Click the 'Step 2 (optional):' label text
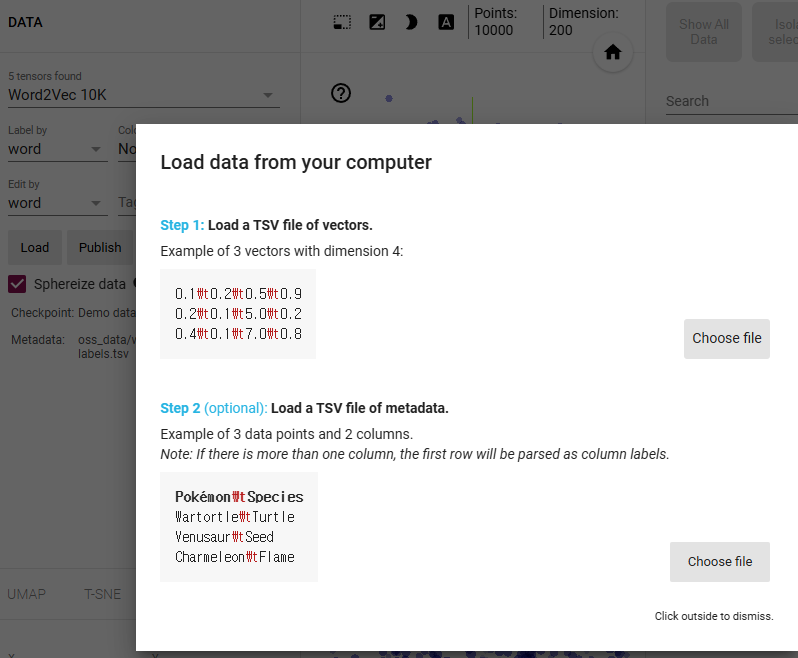The height and width of the screenshot is (658, 798). [214, 408]
